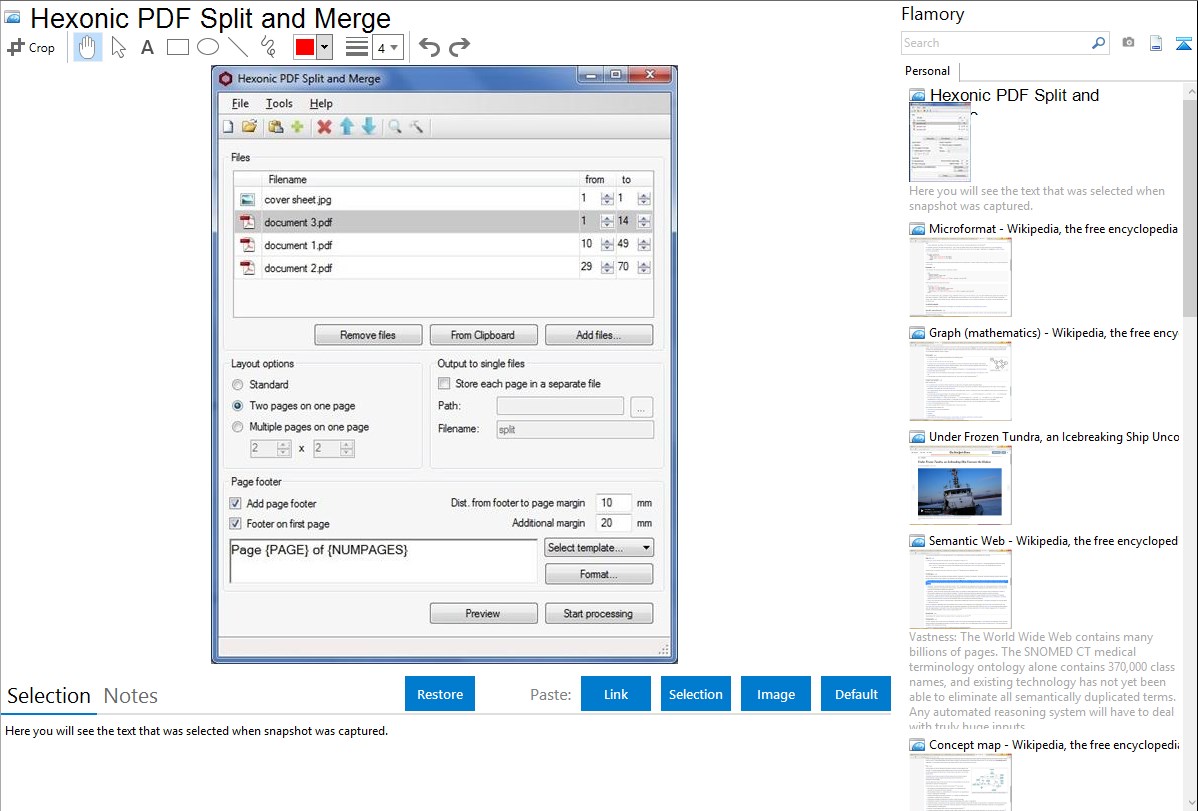Click the Flamory search field
This screenshot has width=1198, height=811.
pos(995,43)
